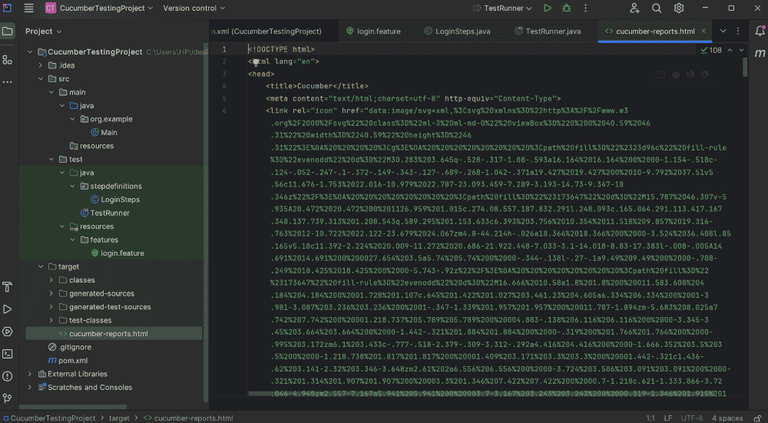Show more tool windows via ellipsis
Screen dimensions: 768x423
[7, 82]
